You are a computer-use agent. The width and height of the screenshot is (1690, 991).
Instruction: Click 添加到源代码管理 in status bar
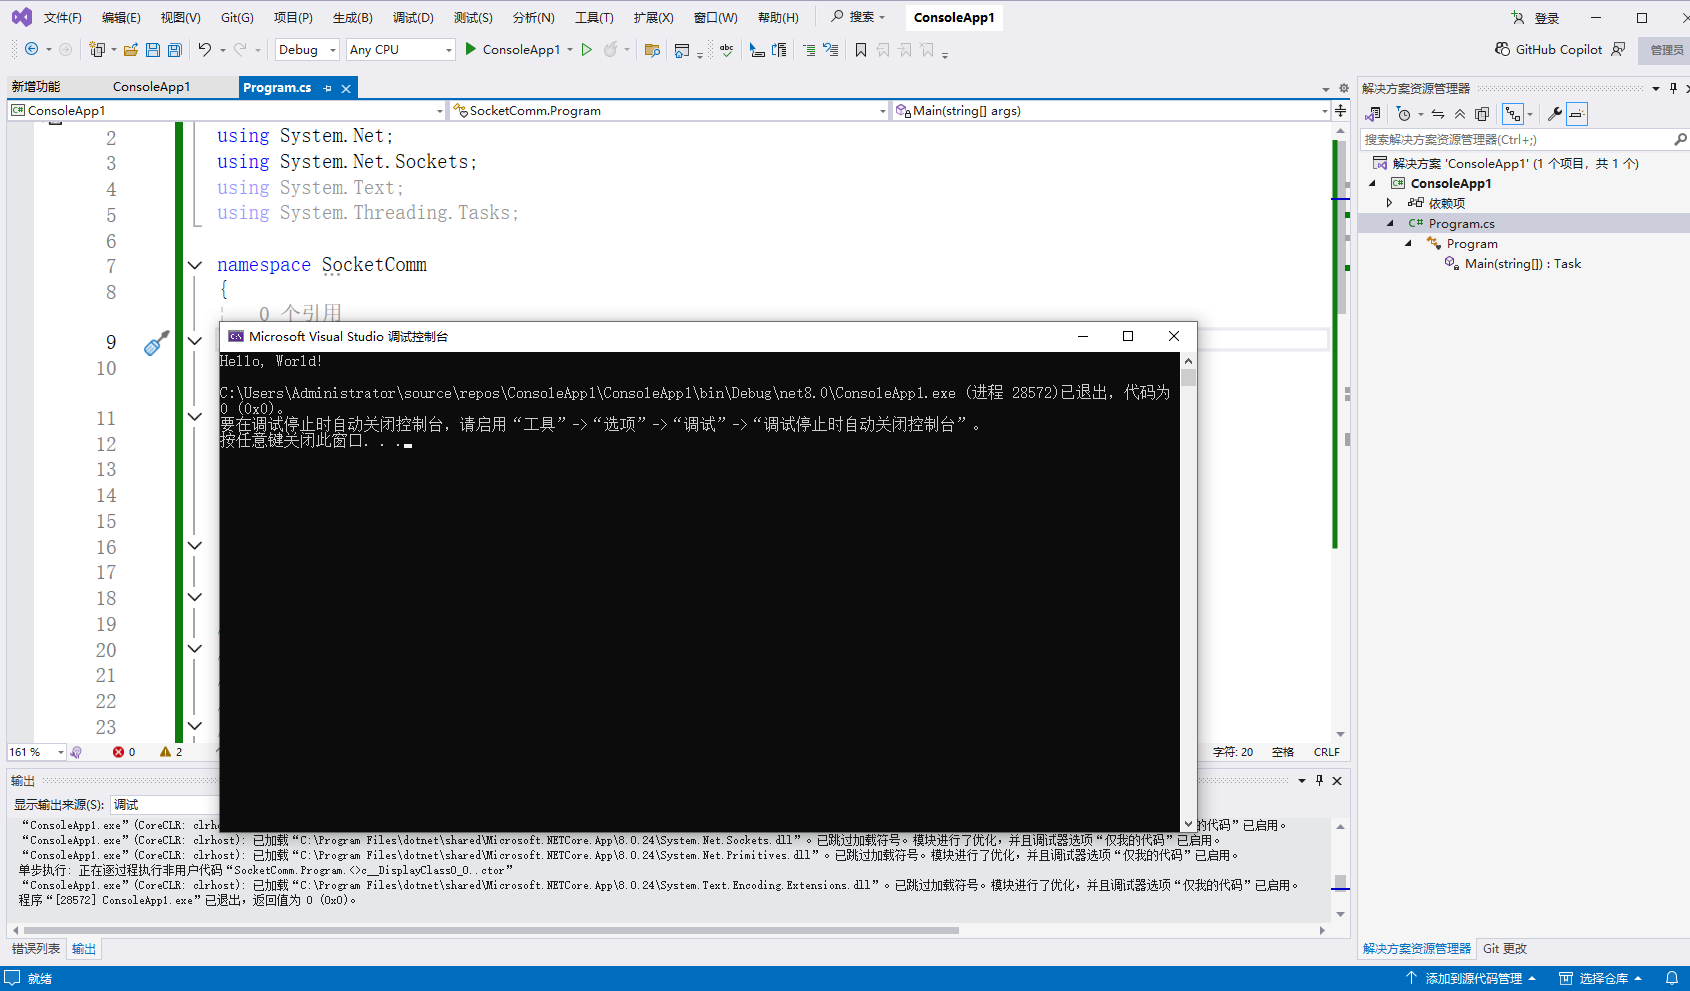tap(1472, 978)
